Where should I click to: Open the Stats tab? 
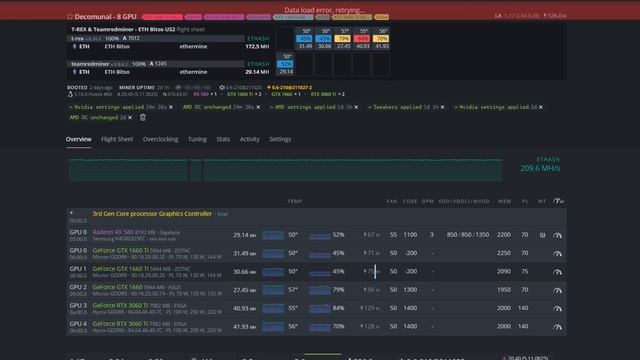(223, 139)
